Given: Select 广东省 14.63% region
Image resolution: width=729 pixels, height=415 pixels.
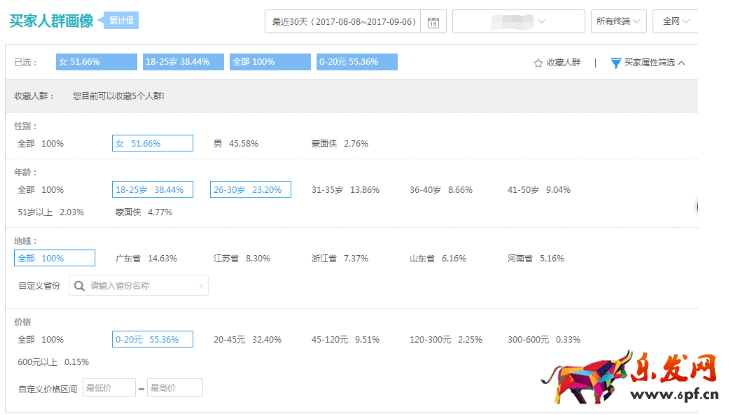Looking at the screenshot, I should click(146, 258).
